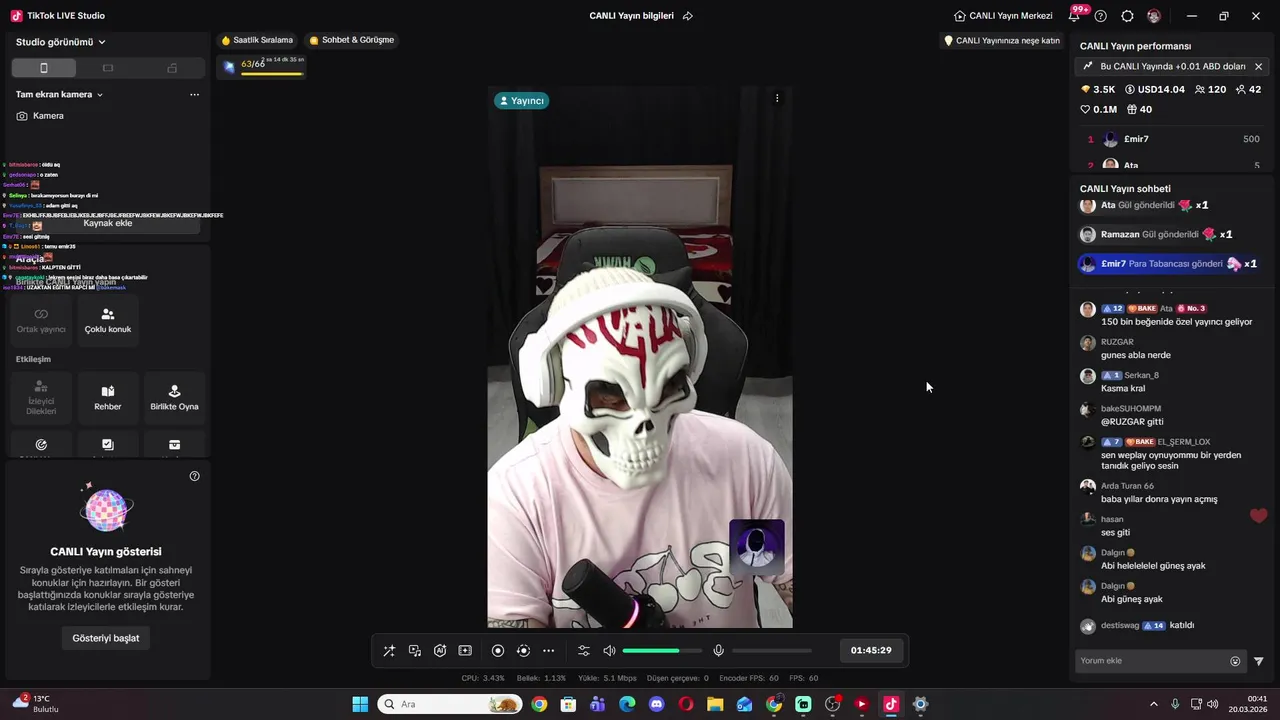Click the Yayıncı label on preview
1280x720 pixels.
pos(521,101)
